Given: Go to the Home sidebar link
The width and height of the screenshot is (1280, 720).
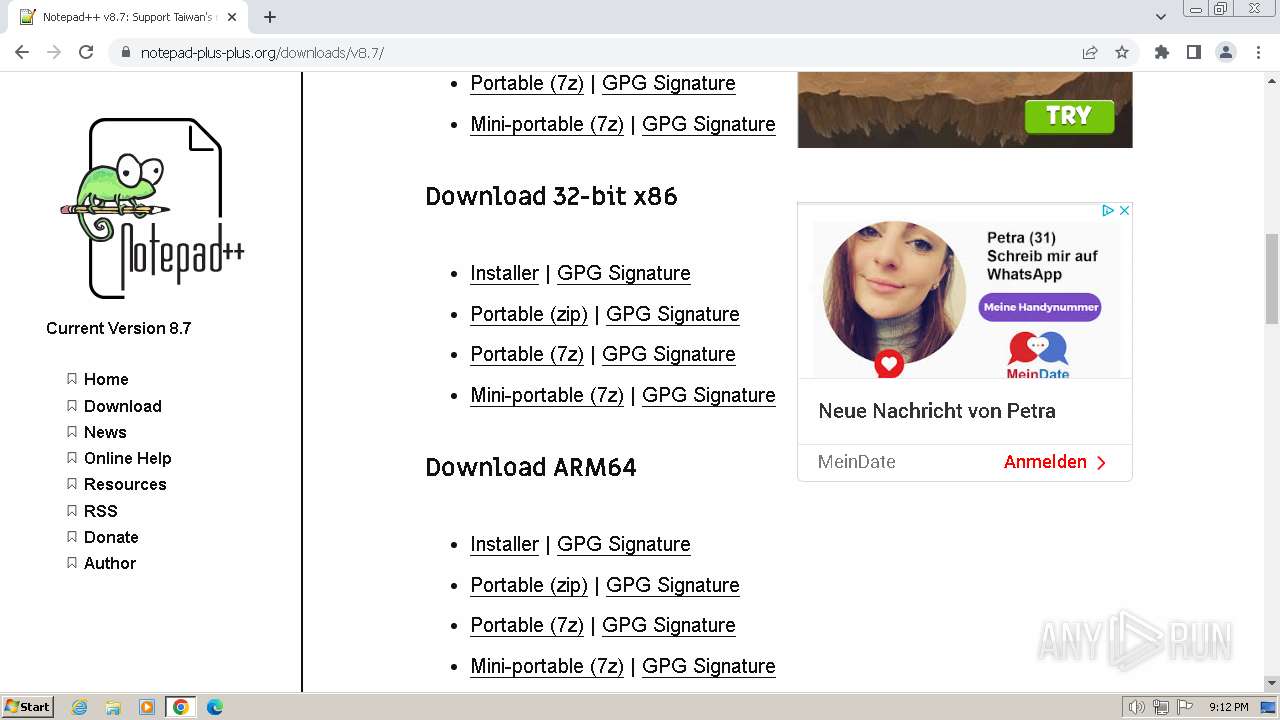Looking at the screenshot, I should pos(106,379).
